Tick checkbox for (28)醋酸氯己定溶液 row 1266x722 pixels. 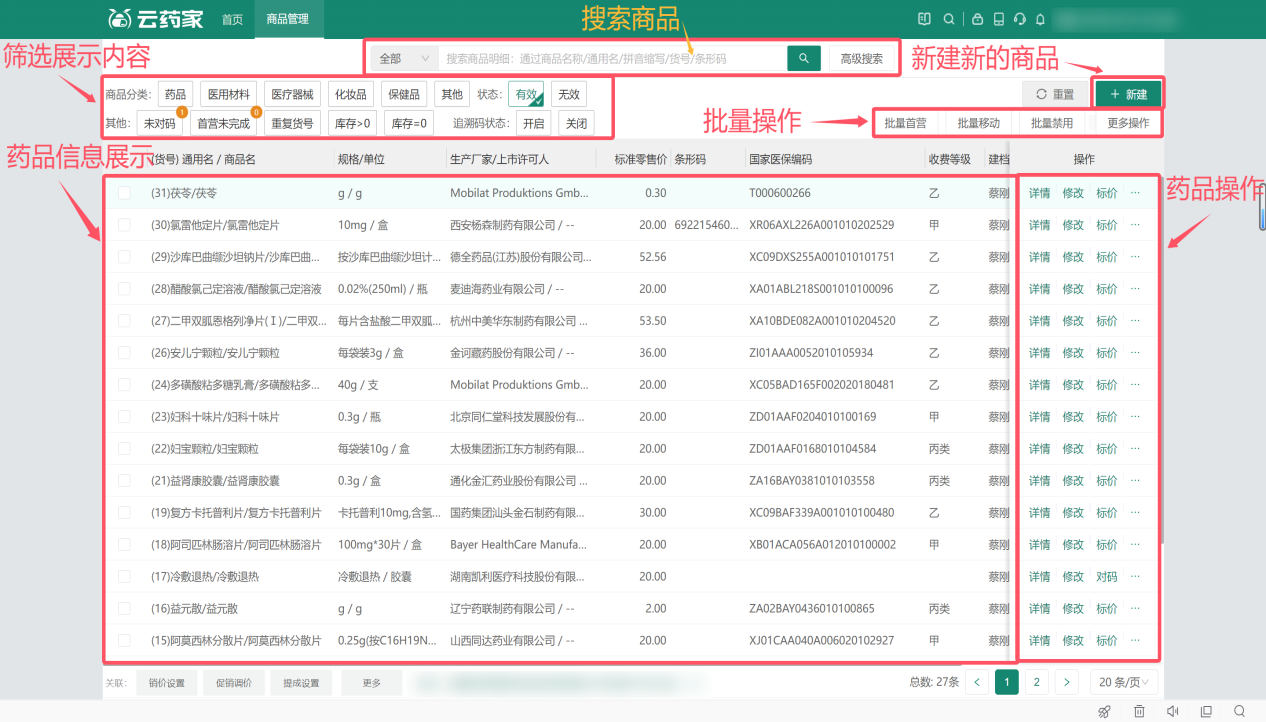coord(124,289)
